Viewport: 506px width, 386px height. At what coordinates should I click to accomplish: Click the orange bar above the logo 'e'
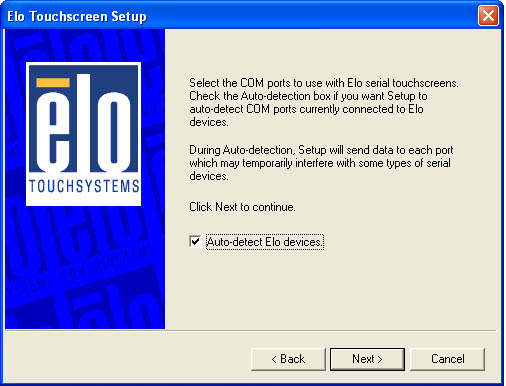point(53,83)
